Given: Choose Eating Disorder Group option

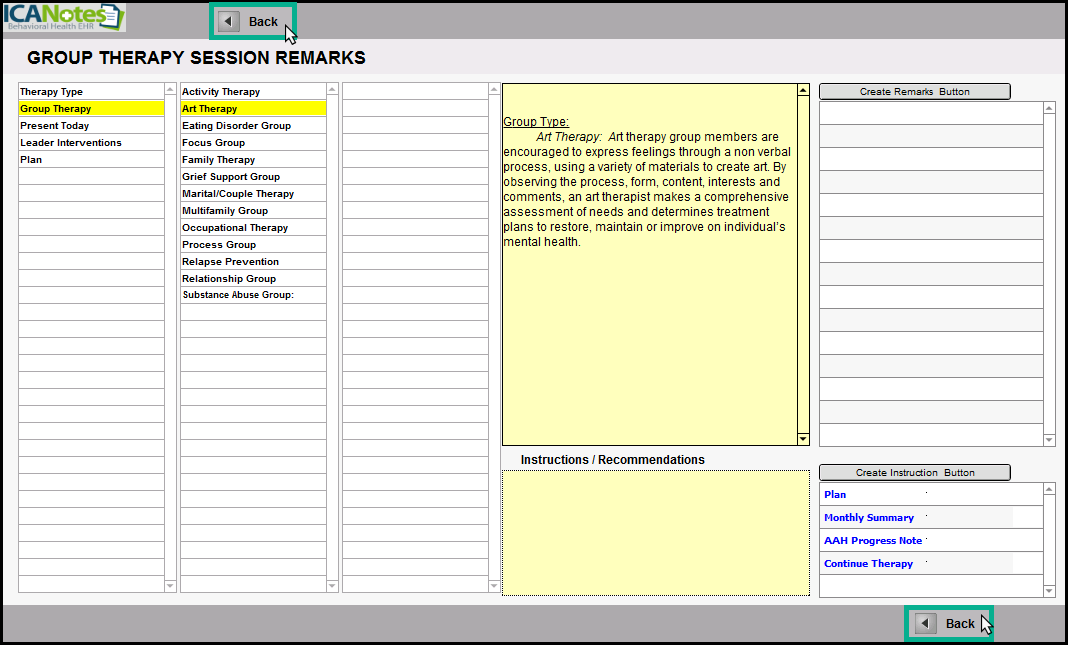Looking at the screenshot, I should 236,126.
